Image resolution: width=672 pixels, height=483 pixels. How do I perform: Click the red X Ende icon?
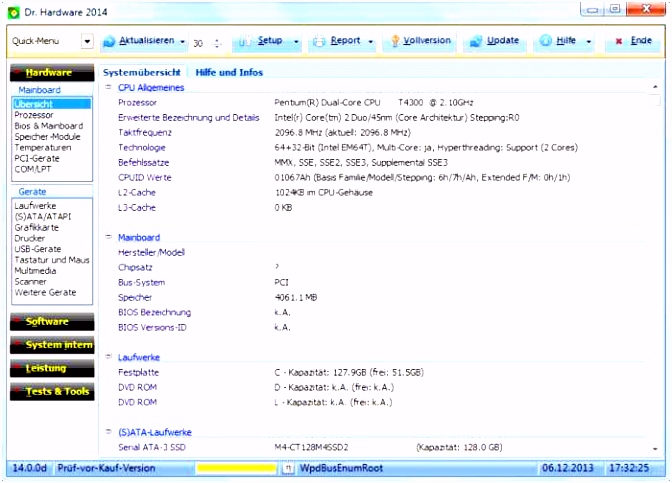click(x=618, y=42)
